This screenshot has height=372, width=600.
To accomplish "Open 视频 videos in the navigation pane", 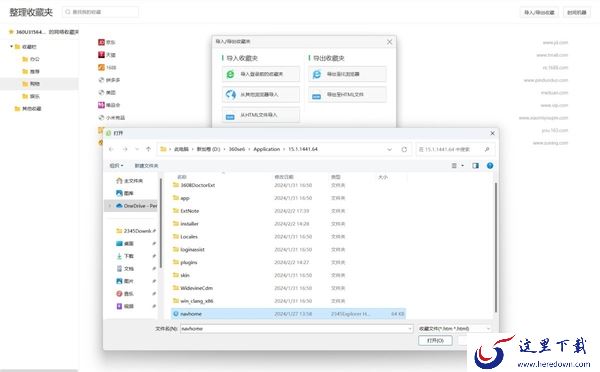I will point(125,306).
